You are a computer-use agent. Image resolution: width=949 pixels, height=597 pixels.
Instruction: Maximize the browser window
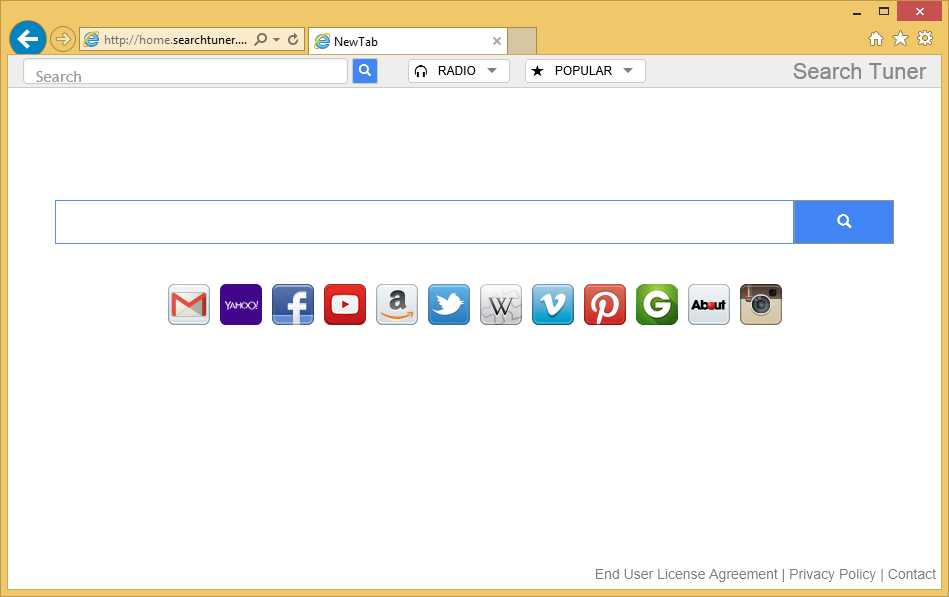pyautogui.click(x=884, y=12)
